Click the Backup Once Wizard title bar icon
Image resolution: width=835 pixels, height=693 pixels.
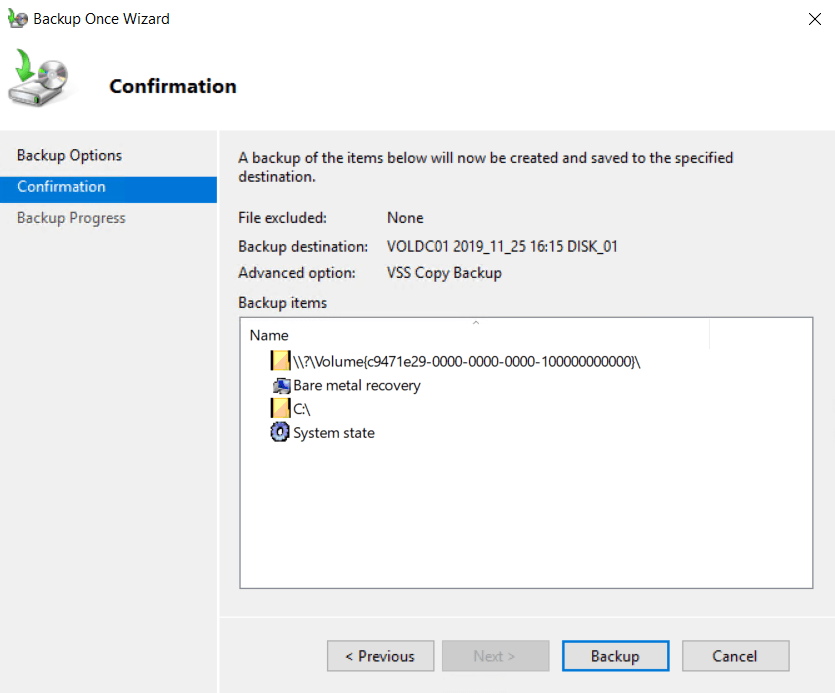click(x=17, y=19)
